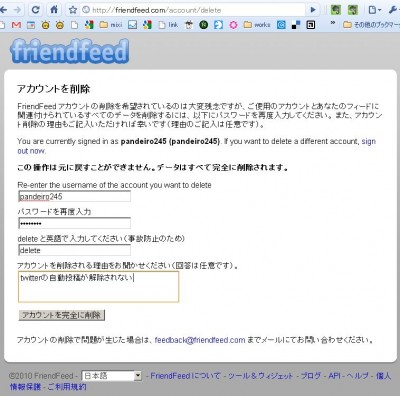Click the feedback@friendfeed.com email link
Viewport: 400px width, 396px height.
pyautogui.click(x=200, y=340)
